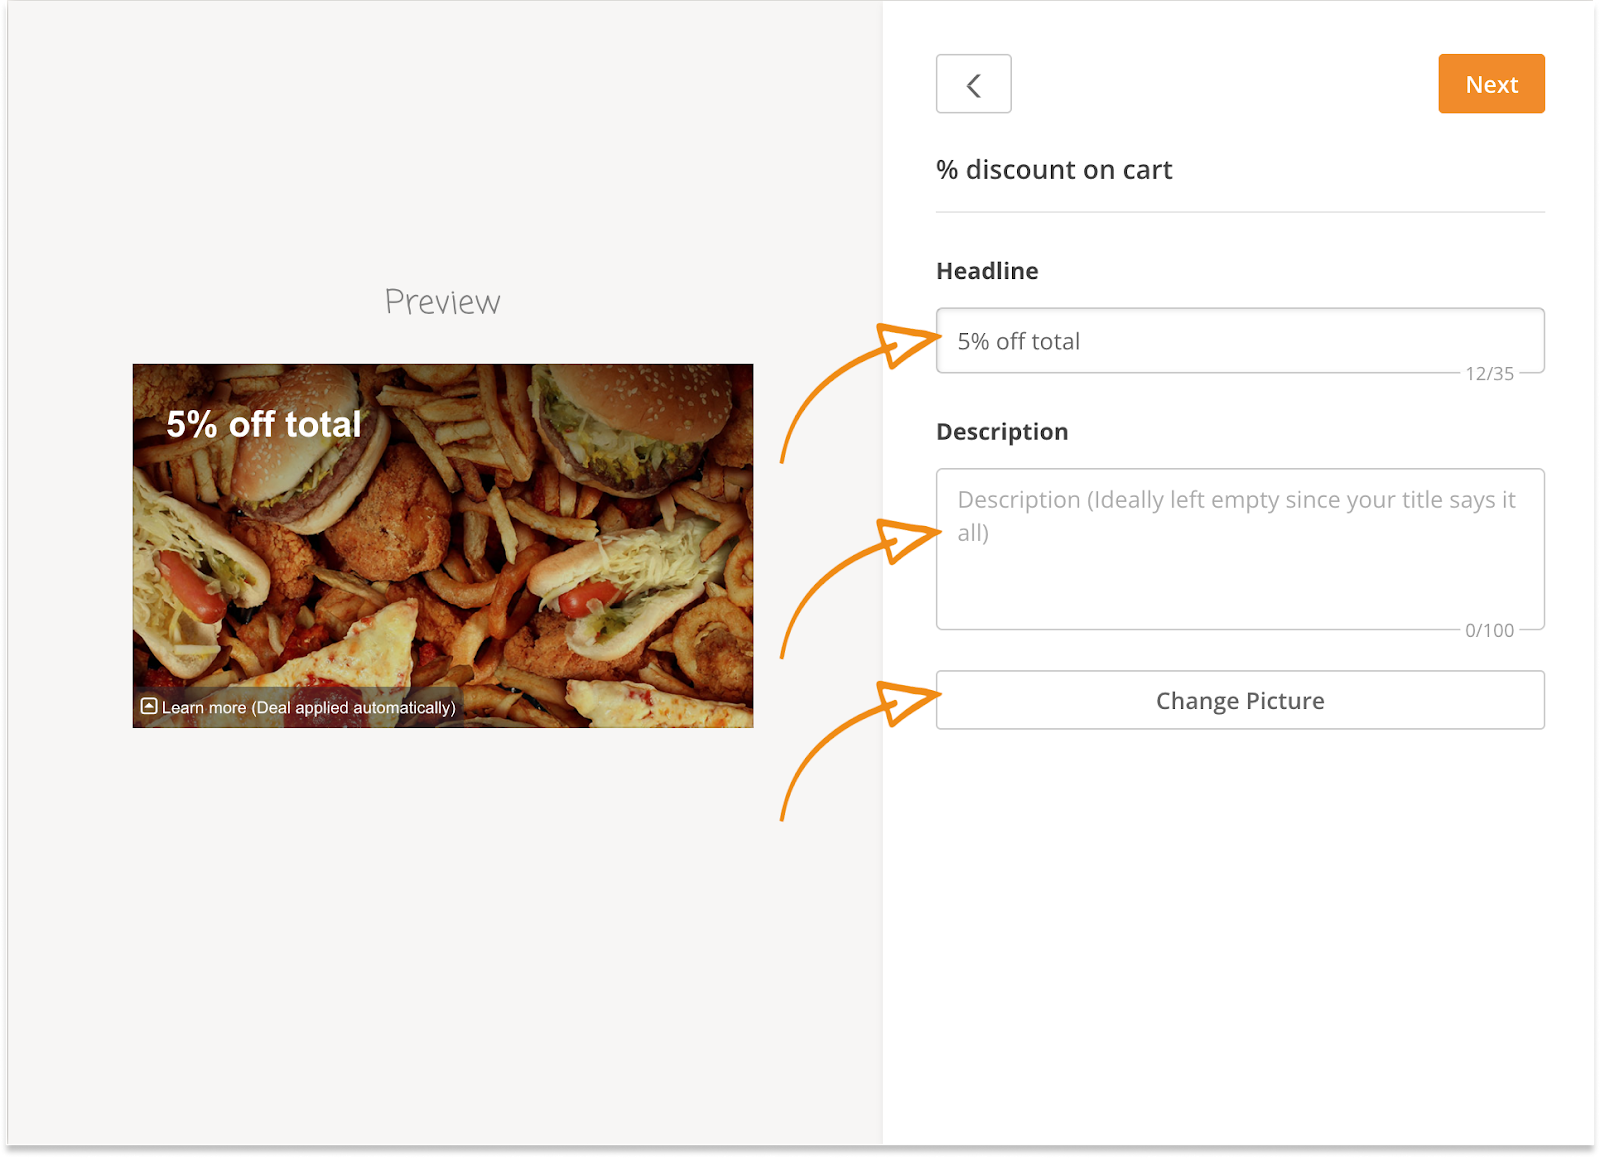Open Learn more (Deal applied automatically) link
The height and width of the screenshot is (1158, 1600).
coord(308,708)
